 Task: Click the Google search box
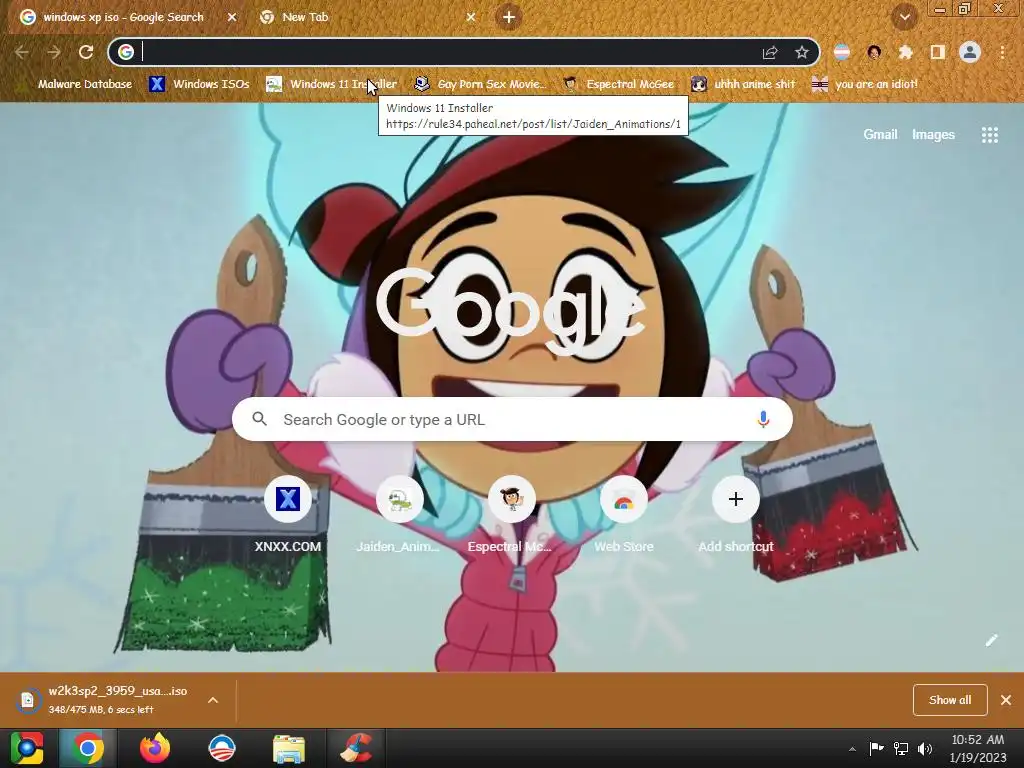pyautogui.click(x=512, y=419)
